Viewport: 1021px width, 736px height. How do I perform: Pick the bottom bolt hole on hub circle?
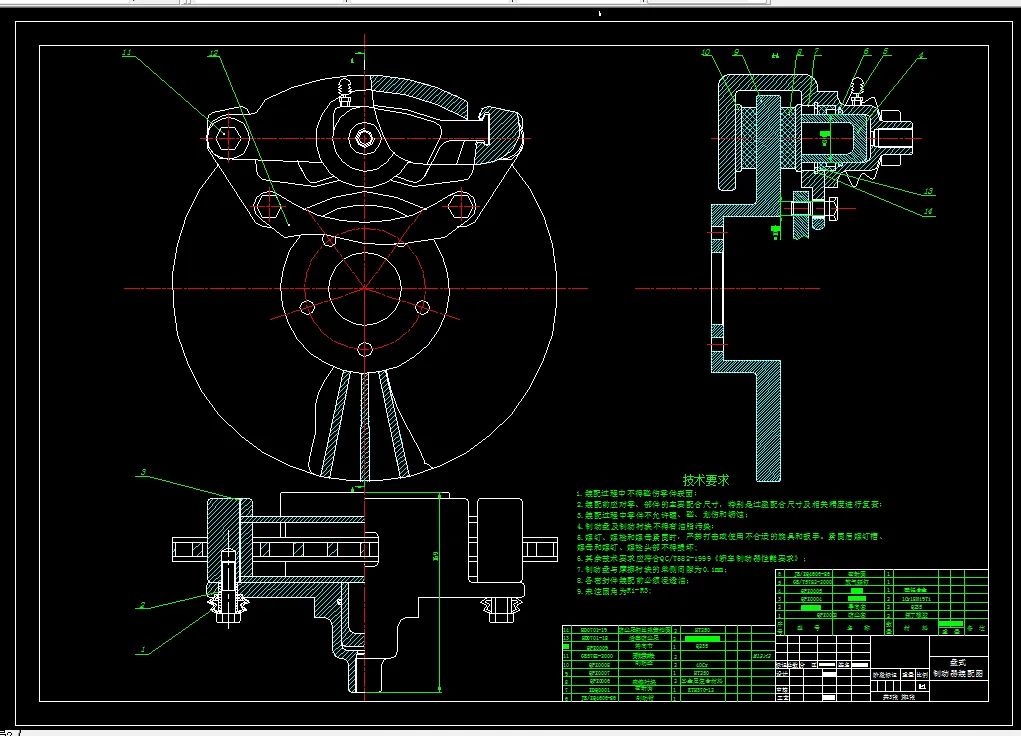(x=365, y=349)
